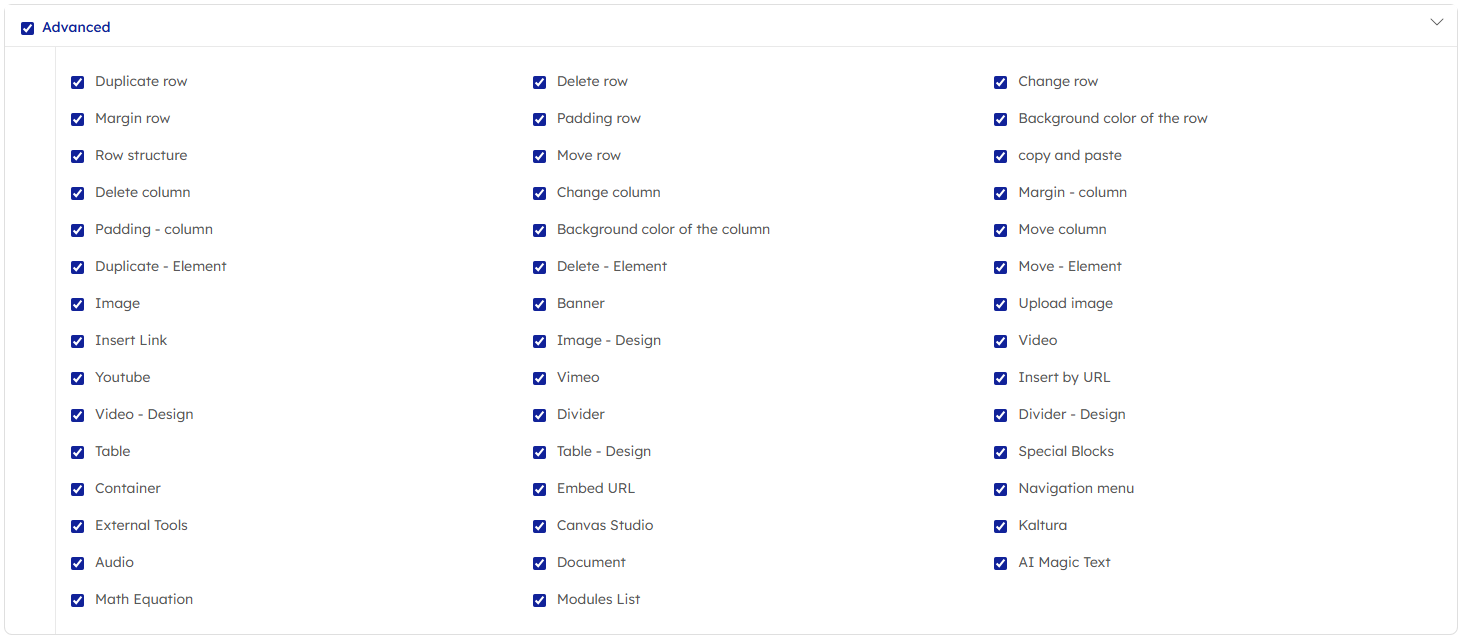
Task: Uncheck the Duplicate row checkbox
Action: click(78, 82)
